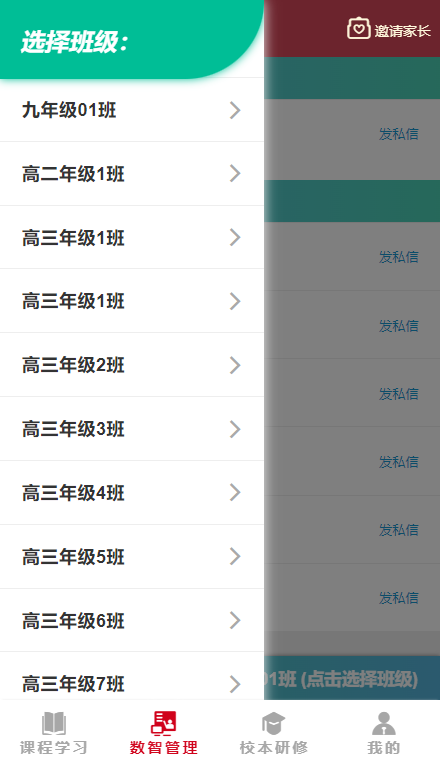Switch to the 课程学习 tab label

point(54,748)
